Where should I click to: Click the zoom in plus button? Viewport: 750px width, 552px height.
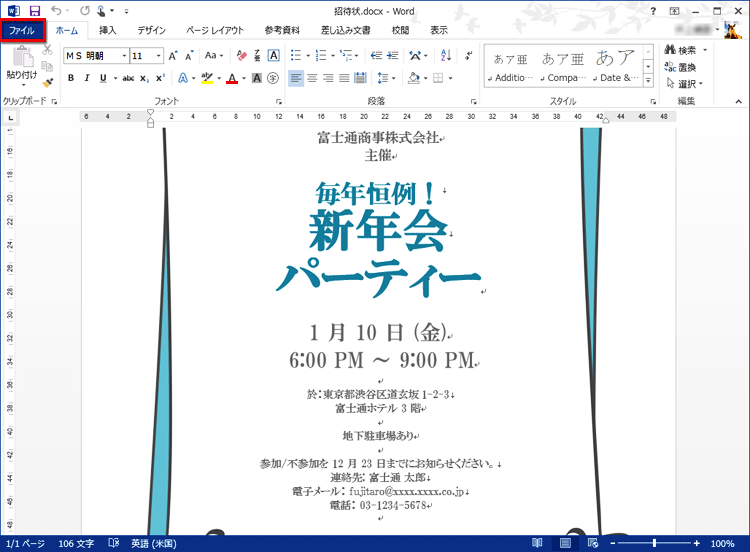coord(697,543)
